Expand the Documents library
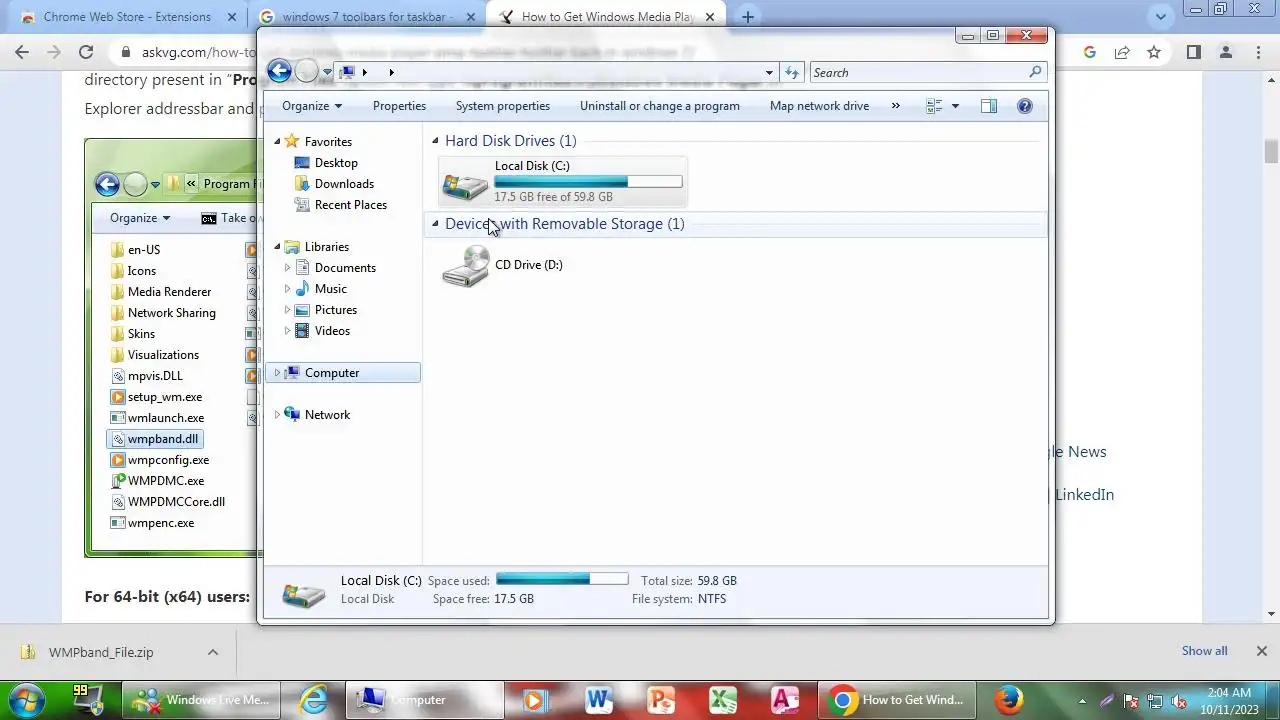Screen dimensions: 1280x720 (x=288, y=268)
